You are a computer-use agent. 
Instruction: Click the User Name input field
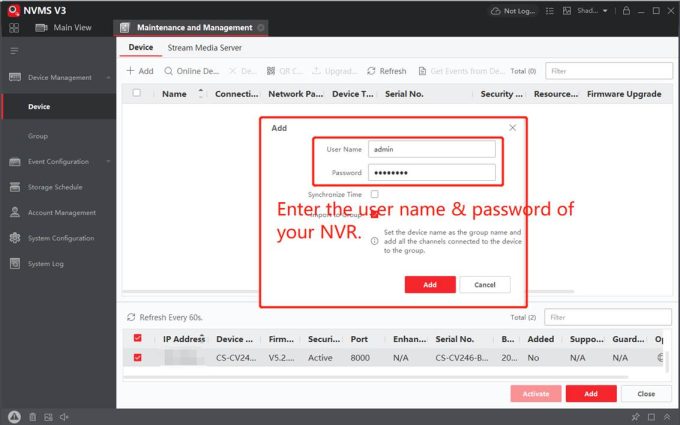coord(432,149)
